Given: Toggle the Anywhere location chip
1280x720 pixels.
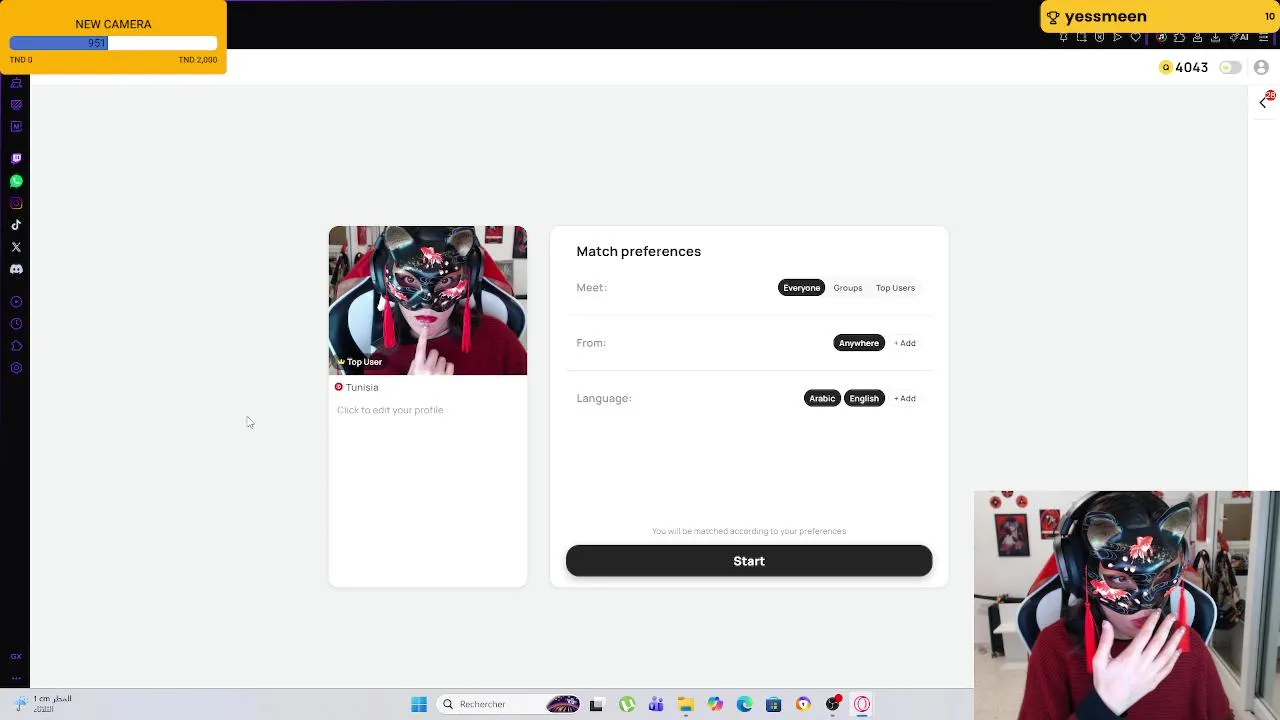Looking at the screenshot, I should [859, 343].
